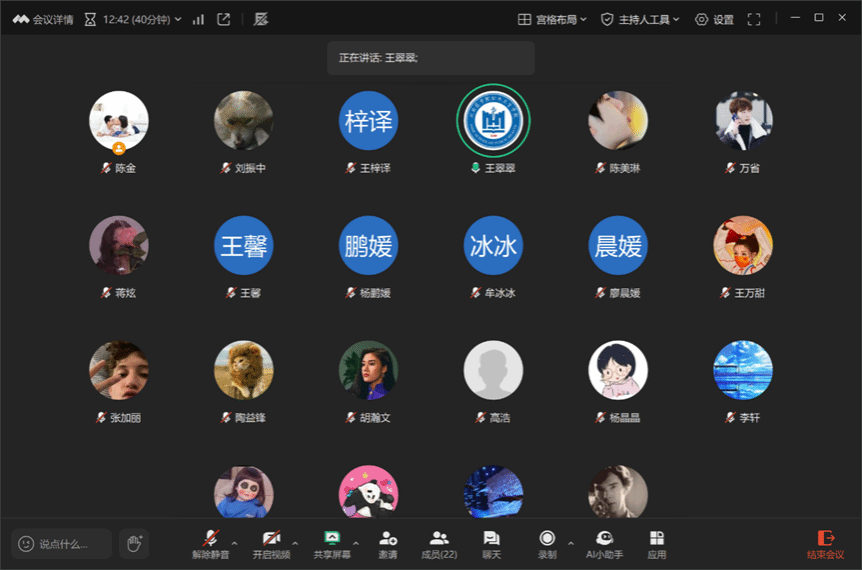Open the 聊天 chat panel

click(491, 543)
